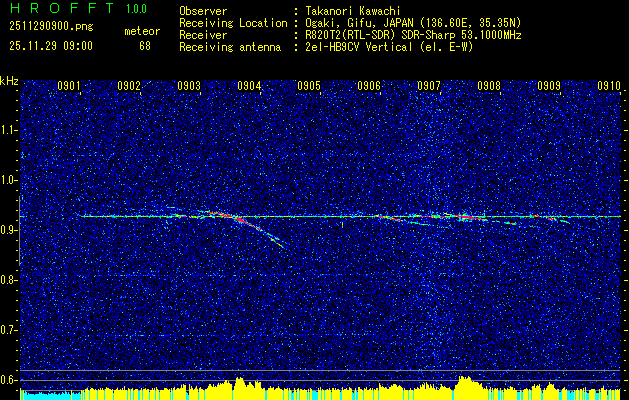
Task: Click the observer name Takanori Kawachi
Action: click(353, 11)
